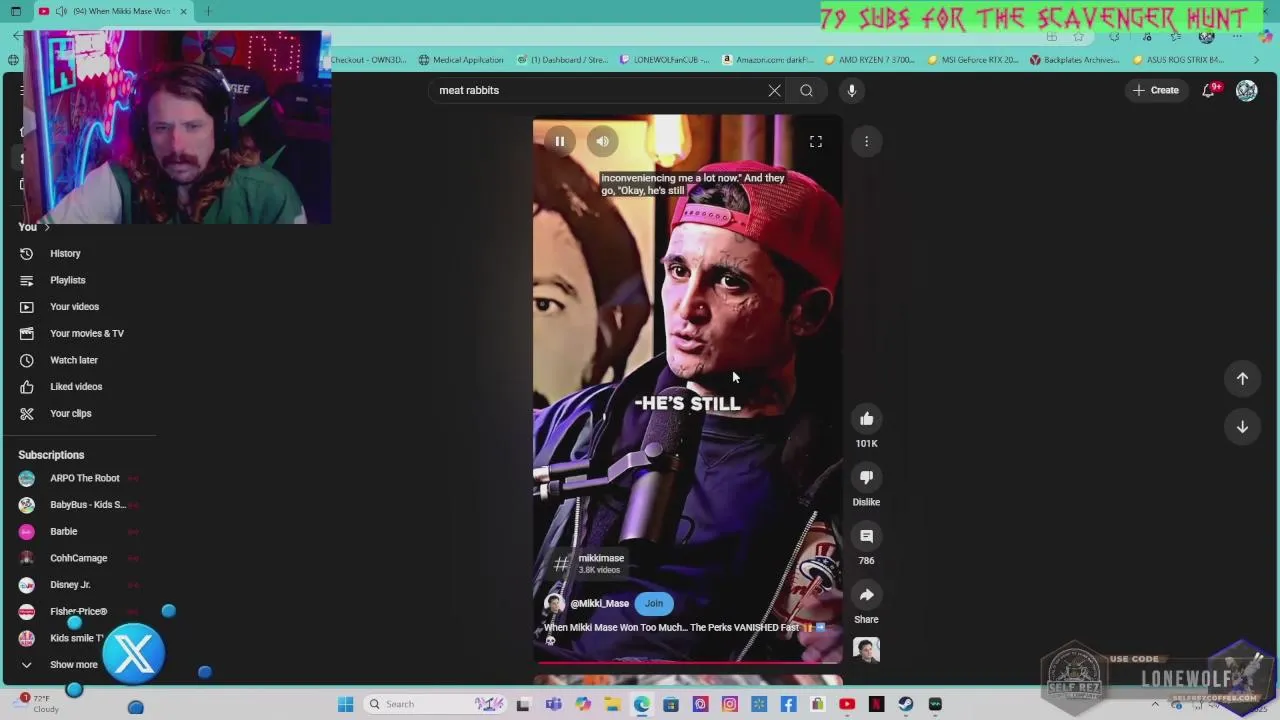Close the 'When Mikki Mase Won' browser tab
1280x720 pixels.
[183, 11]
